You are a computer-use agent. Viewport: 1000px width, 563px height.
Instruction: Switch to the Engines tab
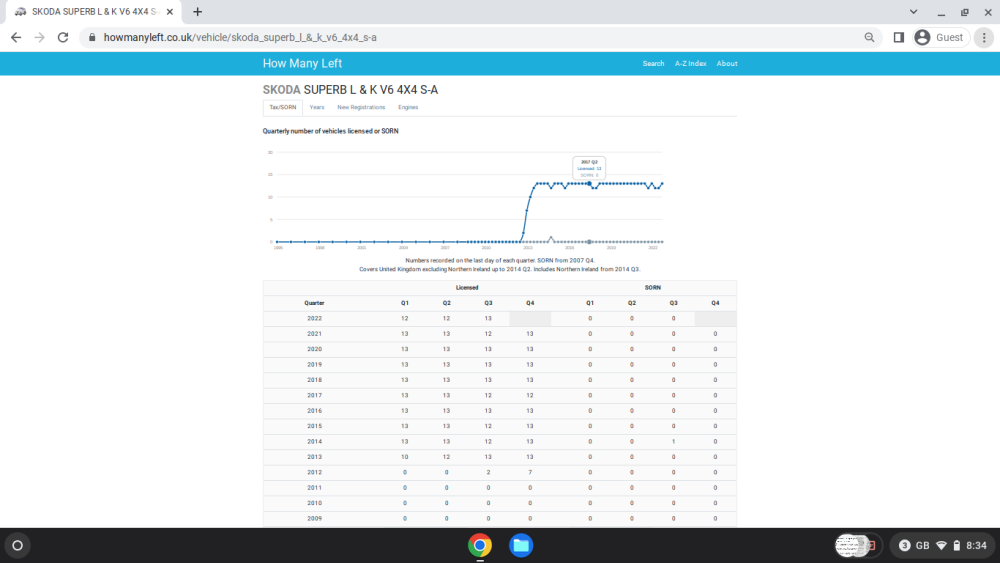(408, 108)
